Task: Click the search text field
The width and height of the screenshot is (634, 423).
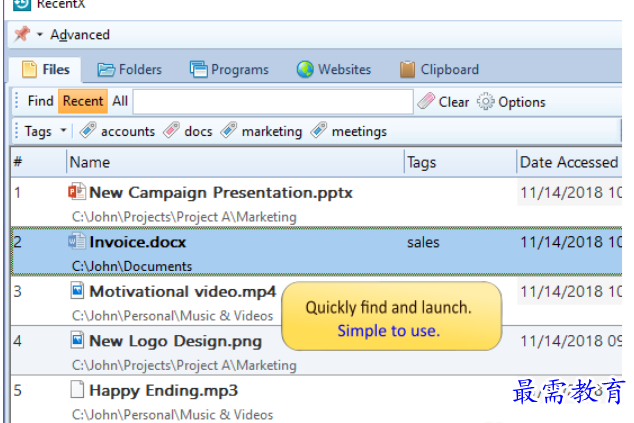Action: [272, 101]
